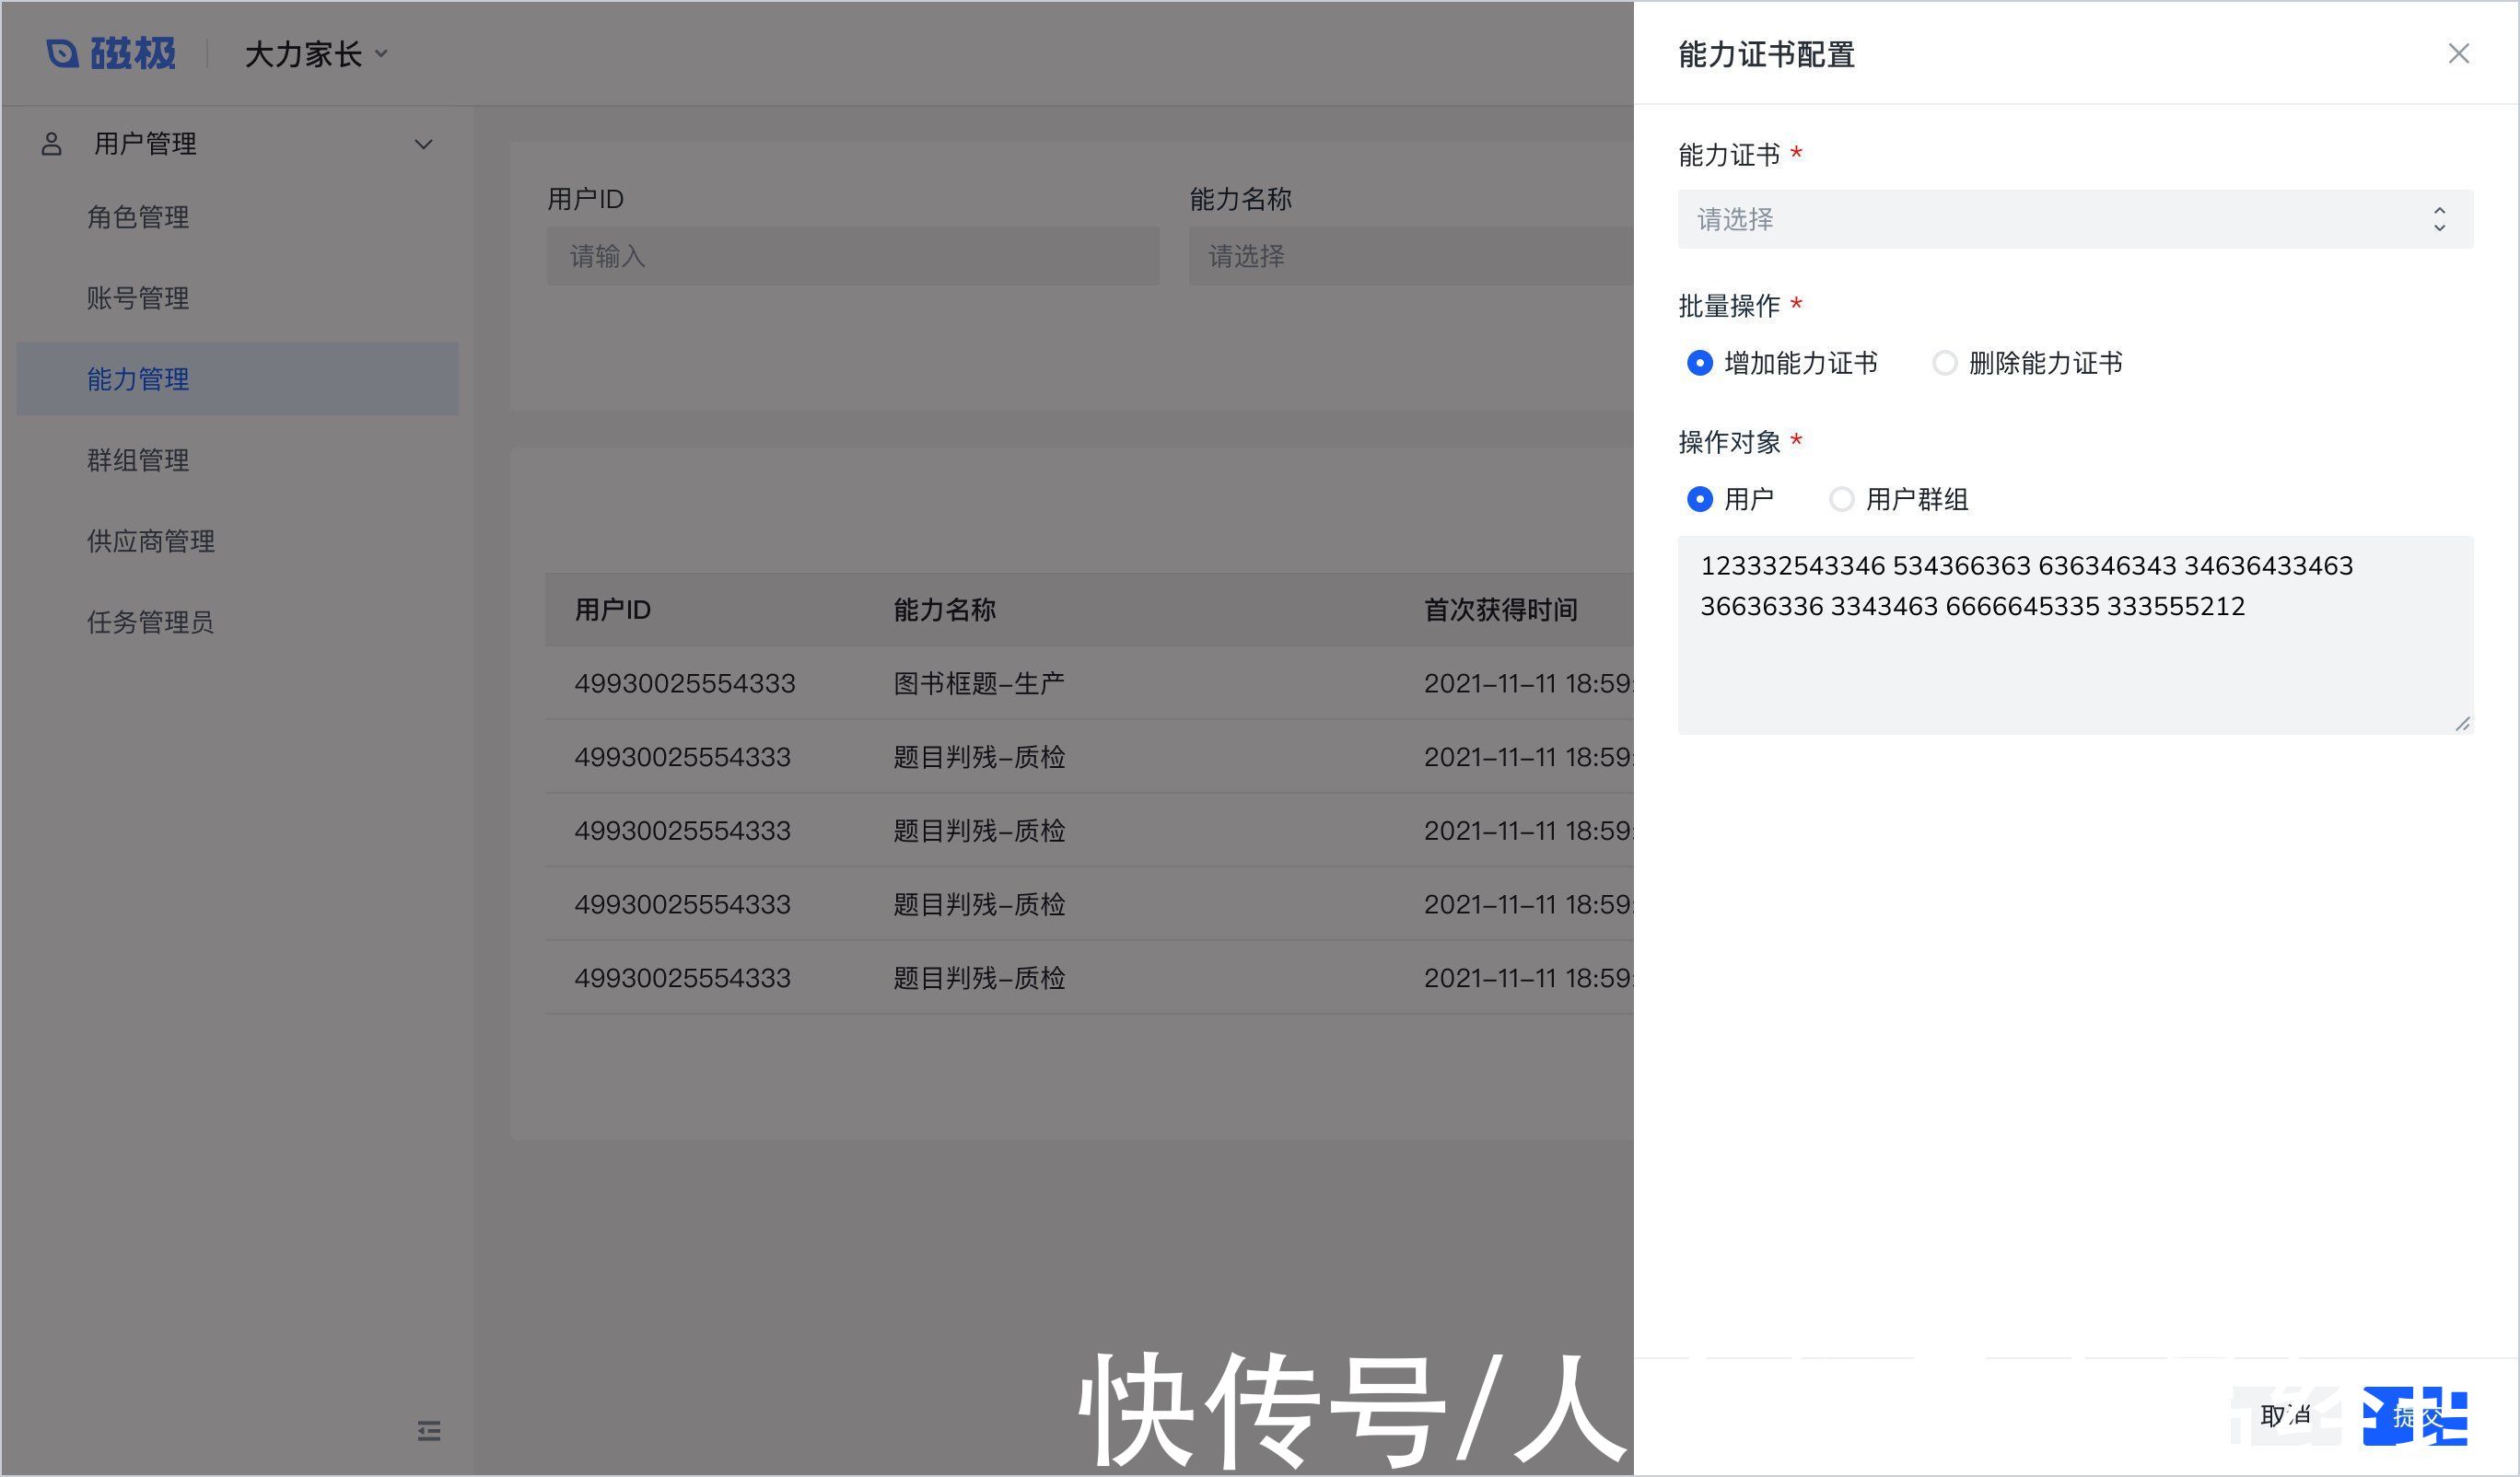Image resolution: width=2520 pixels, height=1477 pixels.
Task: Click the 提交 button
Action: click(2416, 1416)
